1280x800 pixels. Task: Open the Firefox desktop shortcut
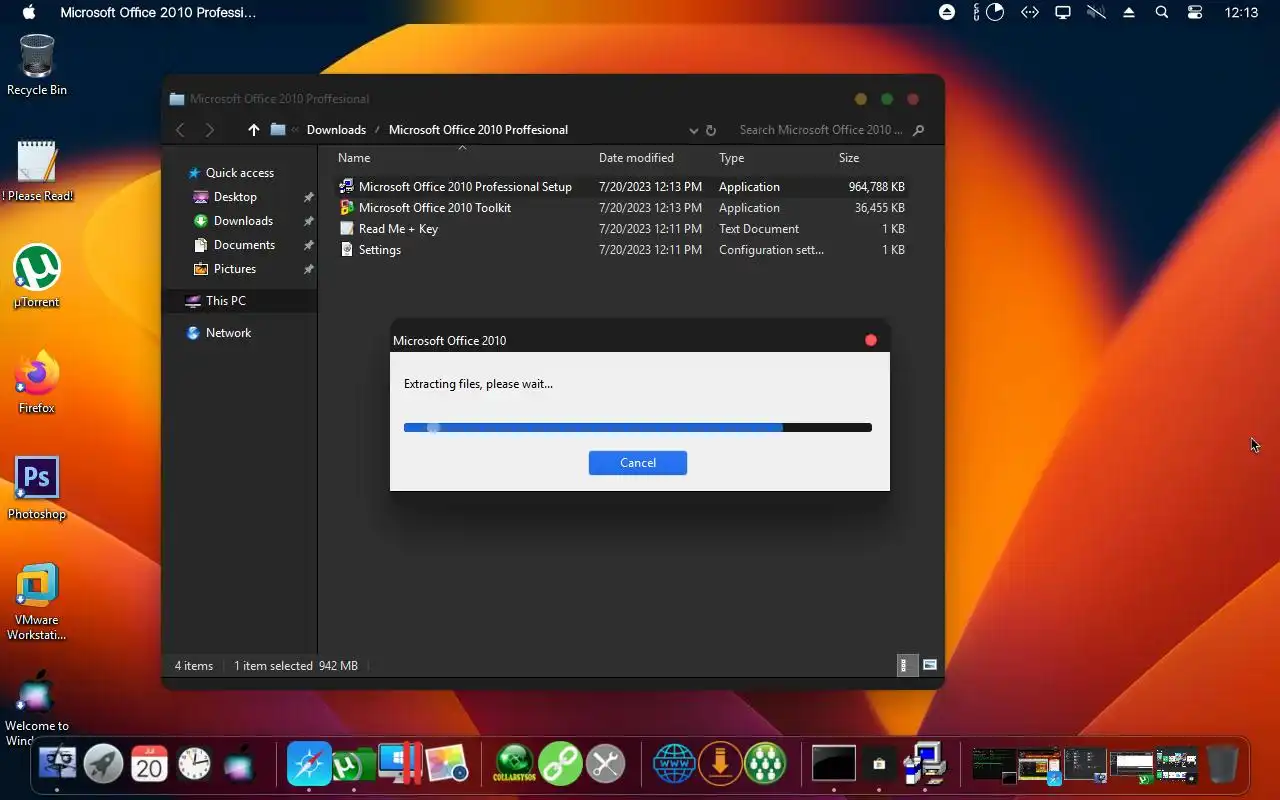(37, 382)
